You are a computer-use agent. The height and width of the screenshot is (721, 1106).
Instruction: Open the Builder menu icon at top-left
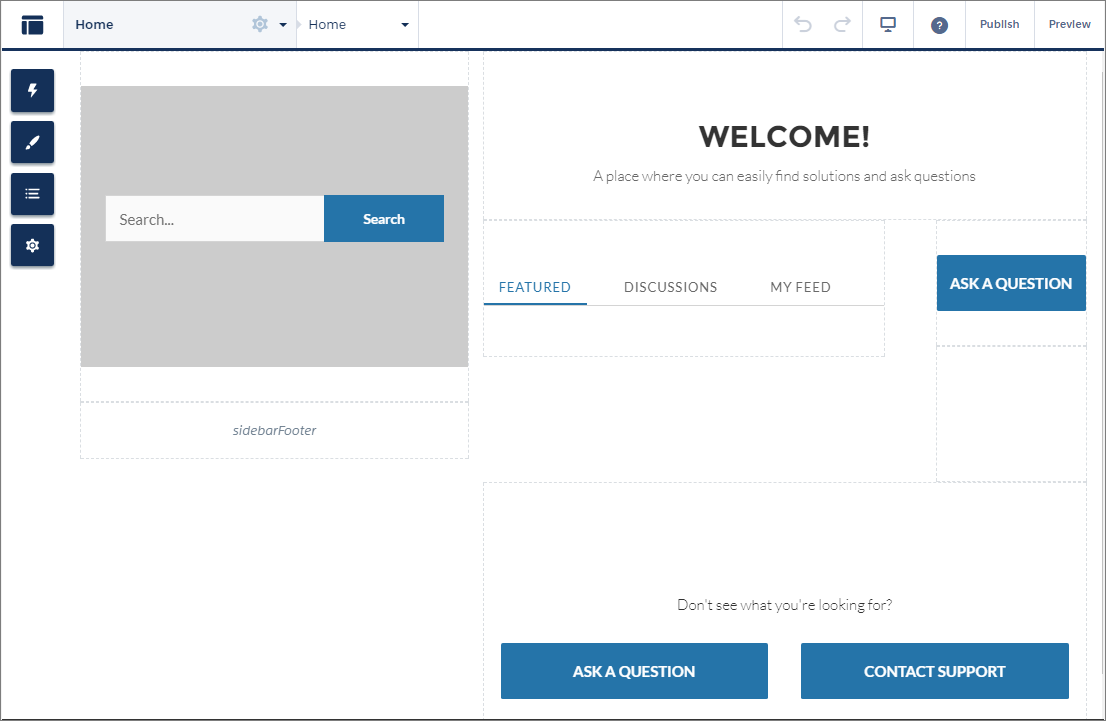click(32, 25)
